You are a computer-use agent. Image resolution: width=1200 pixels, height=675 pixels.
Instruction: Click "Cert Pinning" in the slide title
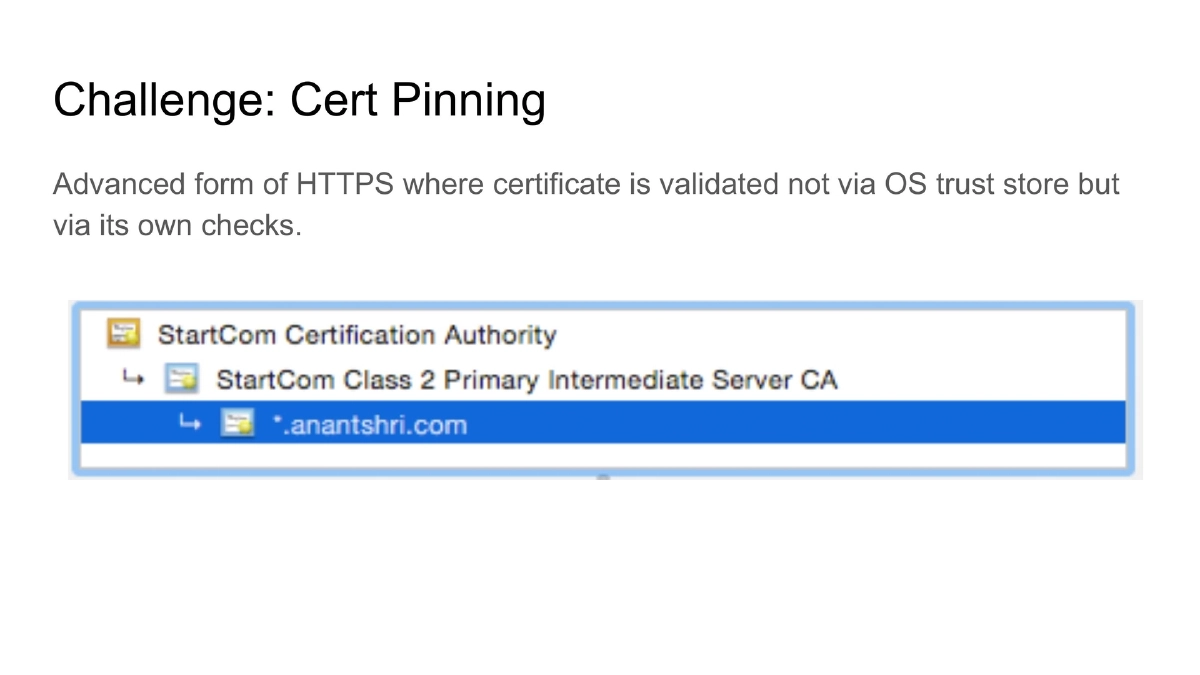click(x=418, y=100)
